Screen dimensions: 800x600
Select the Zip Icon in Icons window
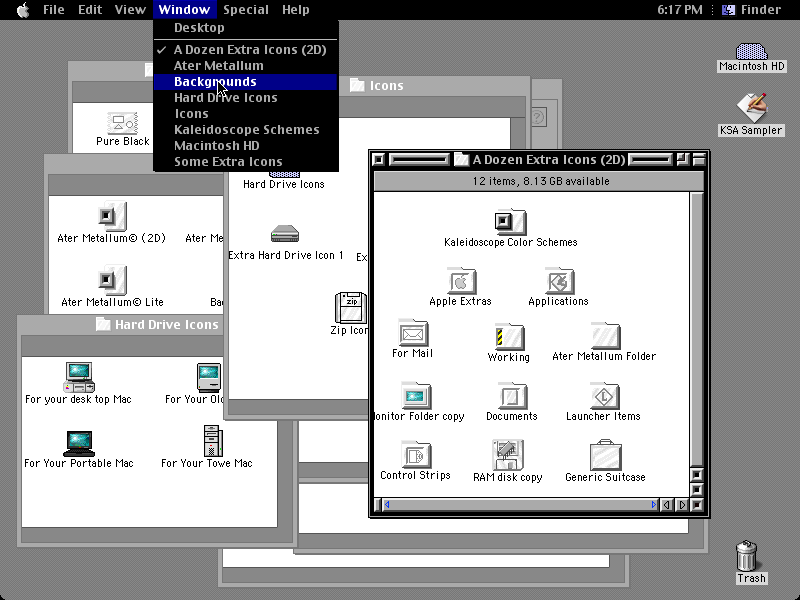click(x=350, y=307)
